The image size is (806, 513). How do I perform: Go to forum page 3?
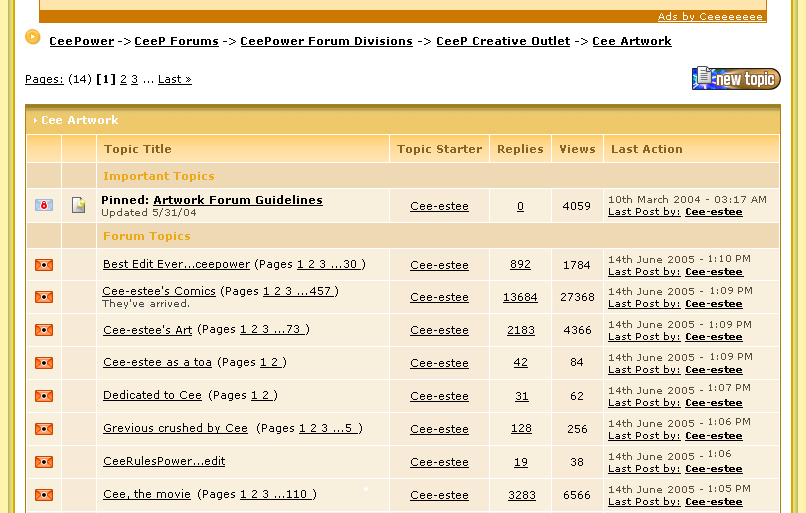134,79
